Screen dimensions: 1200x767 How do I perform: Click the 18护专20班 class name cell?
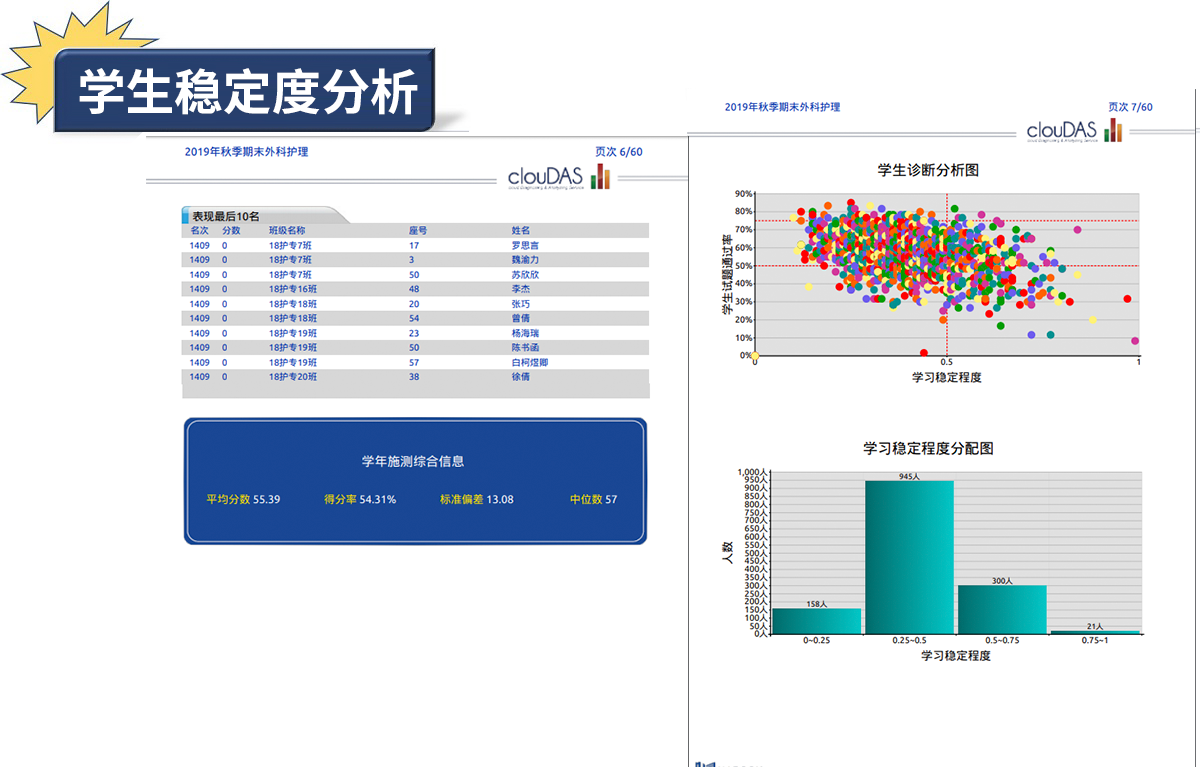[x=293, y=377]
